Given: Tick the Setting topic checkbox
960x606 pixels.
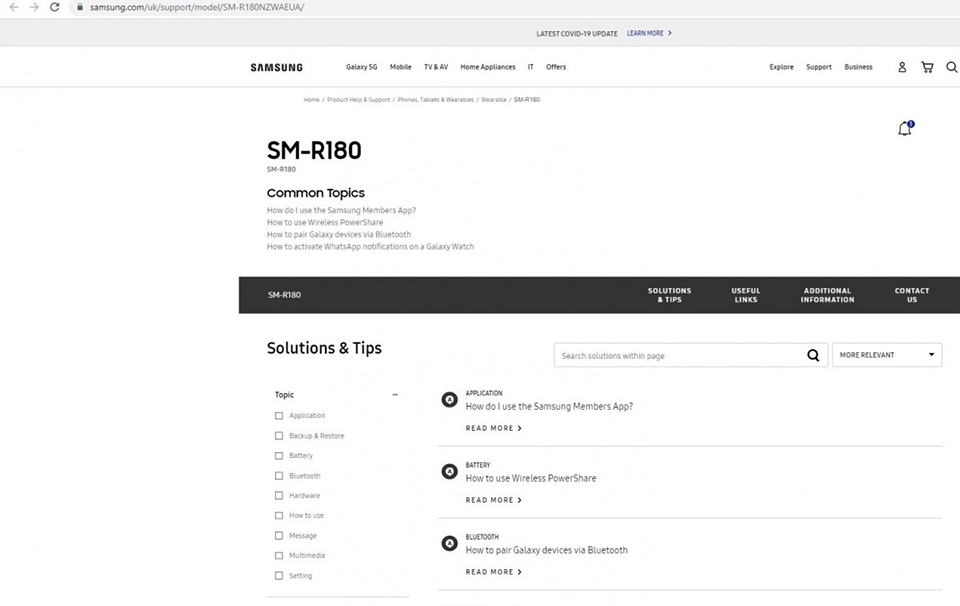Looking at the screenshot, I should [279, 575].
